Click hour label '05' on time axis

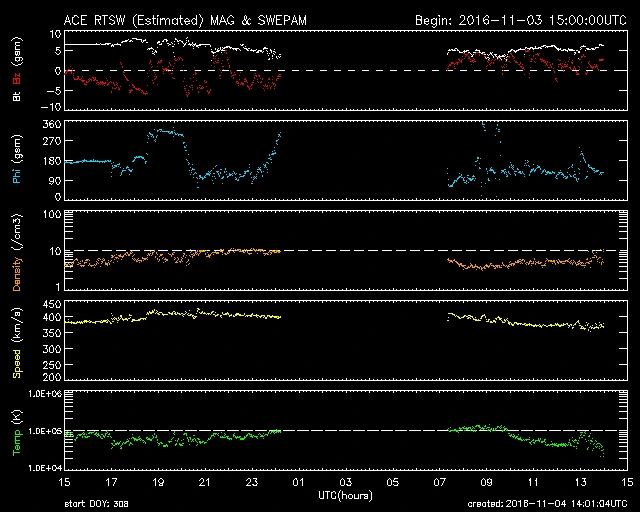click(x=392, y=483)
